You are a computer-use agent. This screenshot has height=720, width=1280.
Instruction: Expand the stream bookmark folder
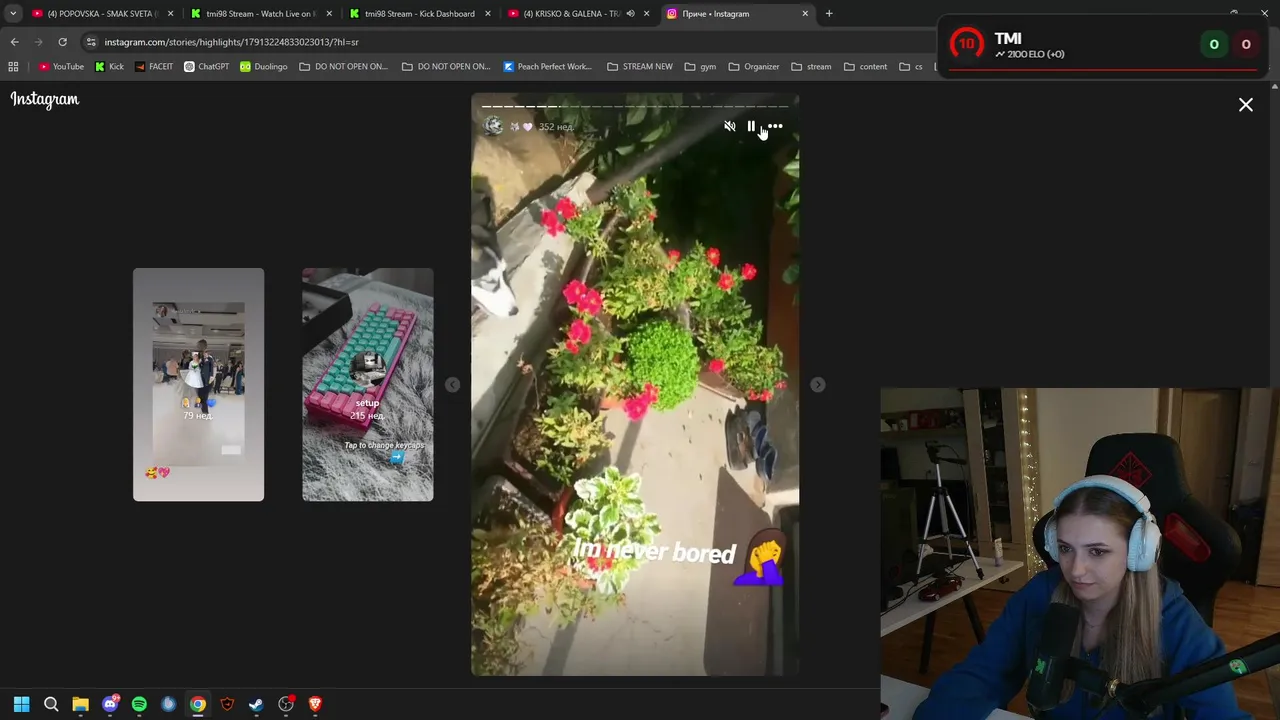coord(811,67)
